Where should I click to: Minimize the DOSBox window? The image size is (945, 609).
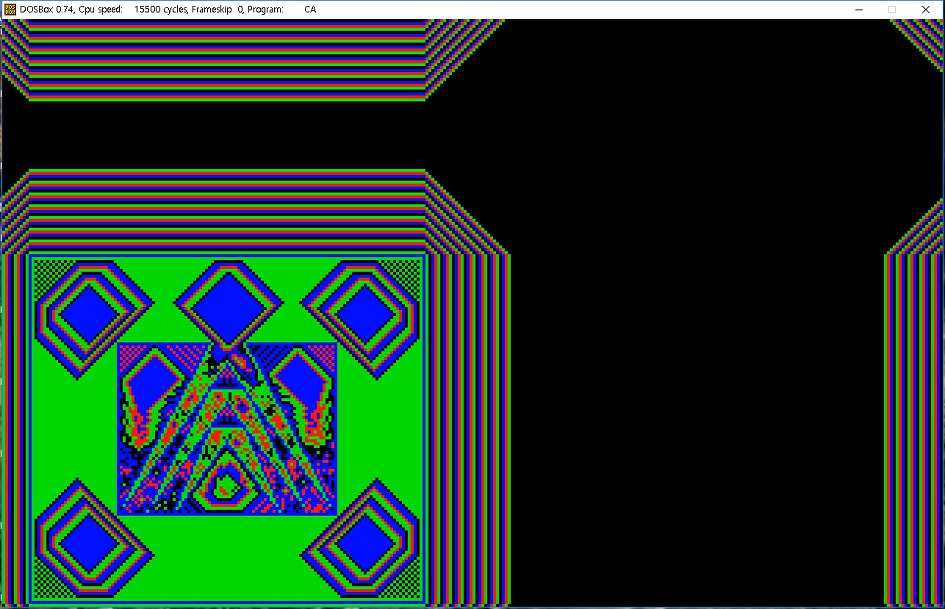tap(859, 10)
